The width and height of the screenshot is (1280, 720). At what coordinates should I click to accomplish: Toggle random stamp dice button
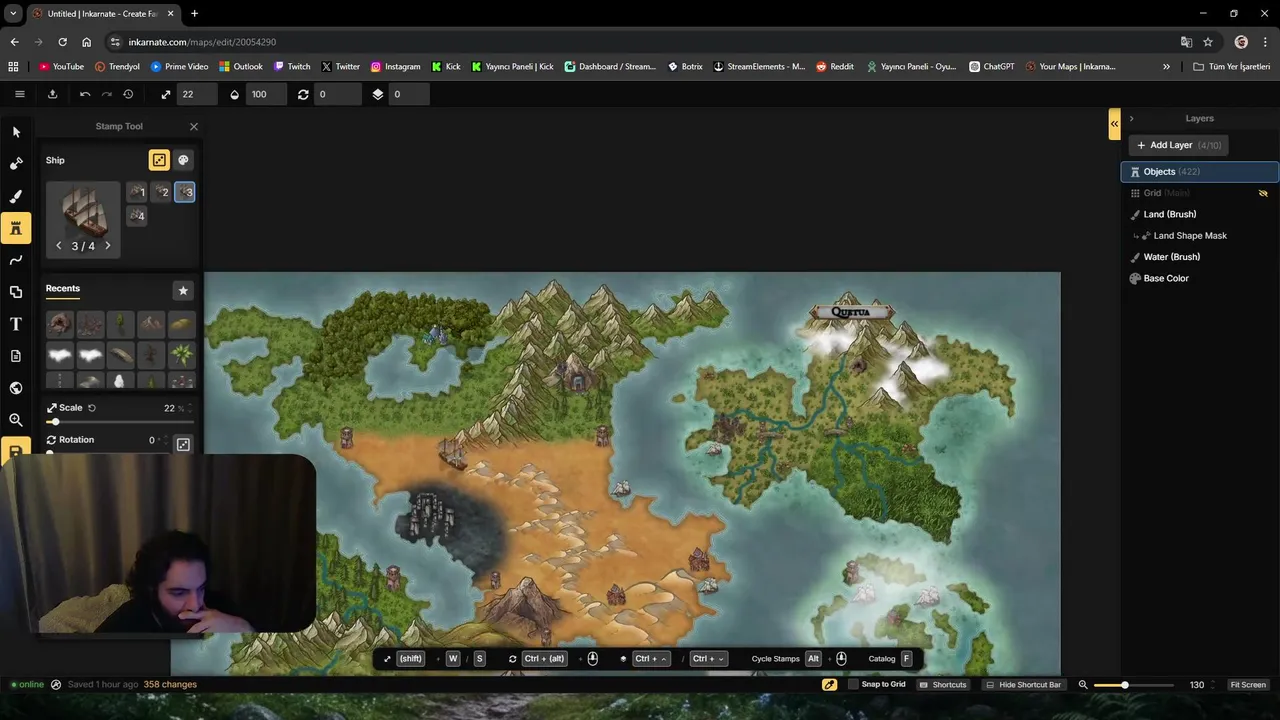point(159,160)
